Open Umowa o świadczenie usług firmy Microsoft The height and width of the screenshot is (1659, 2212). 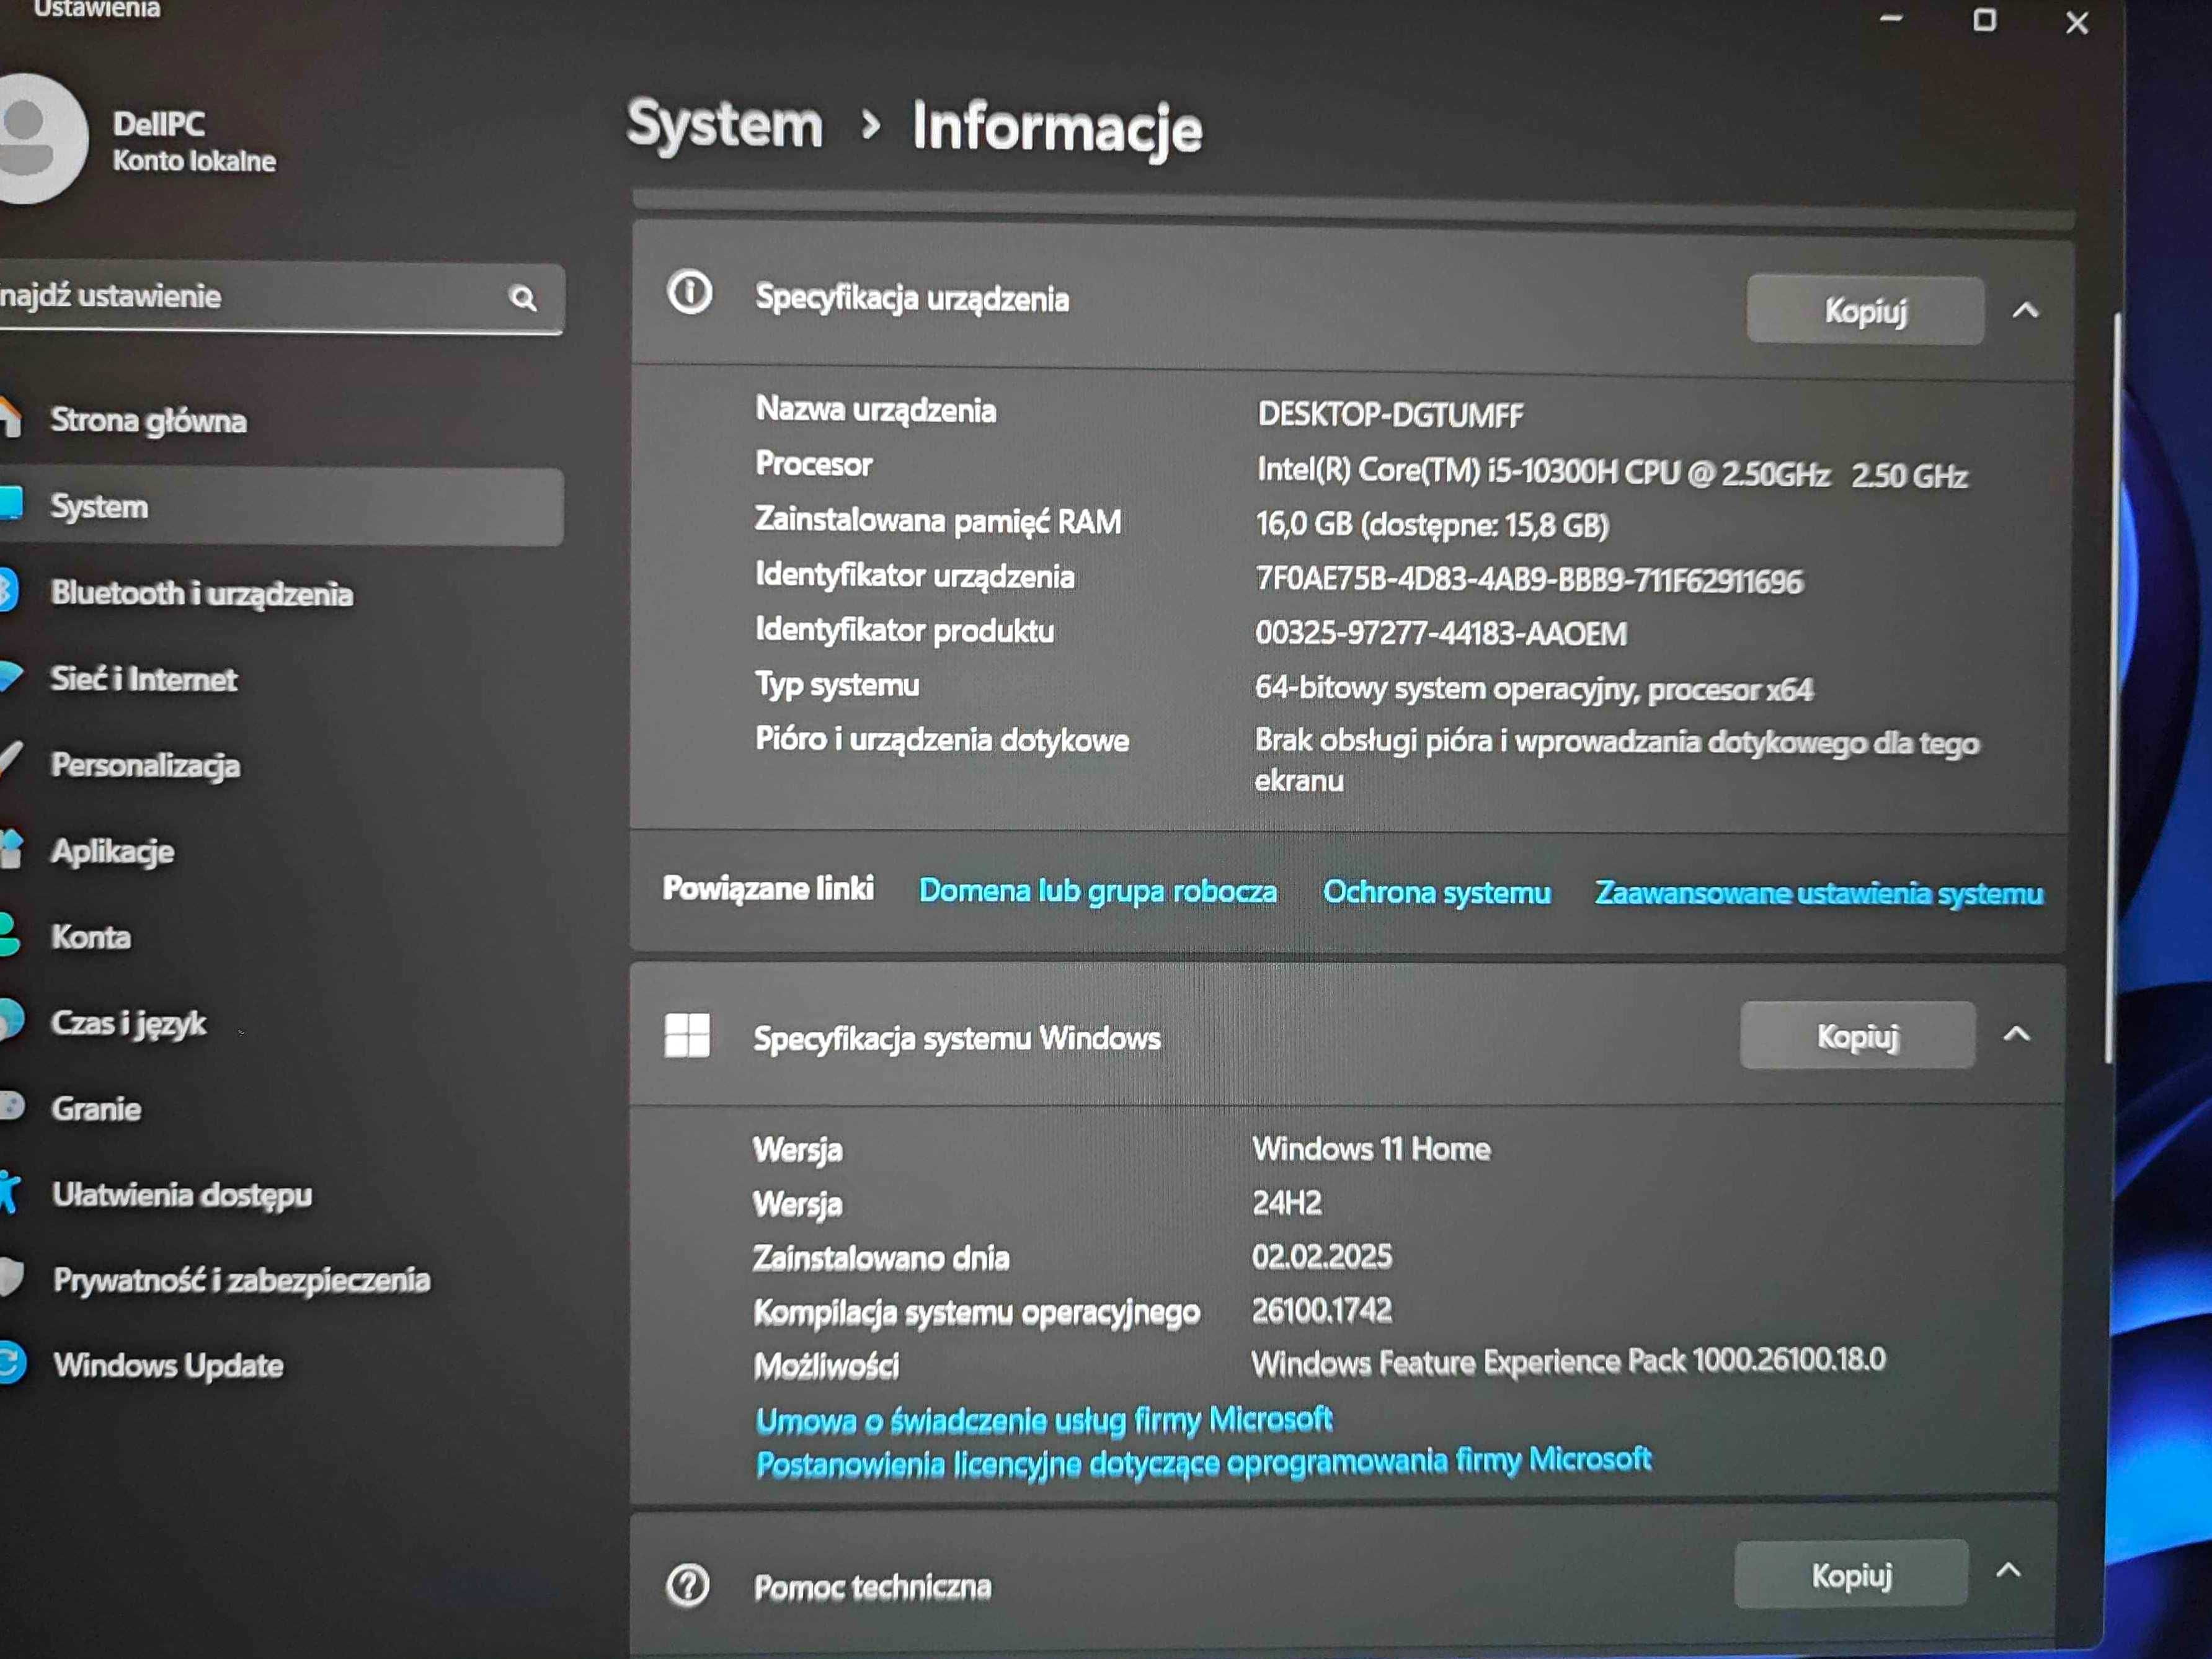click(1044, 1420)
